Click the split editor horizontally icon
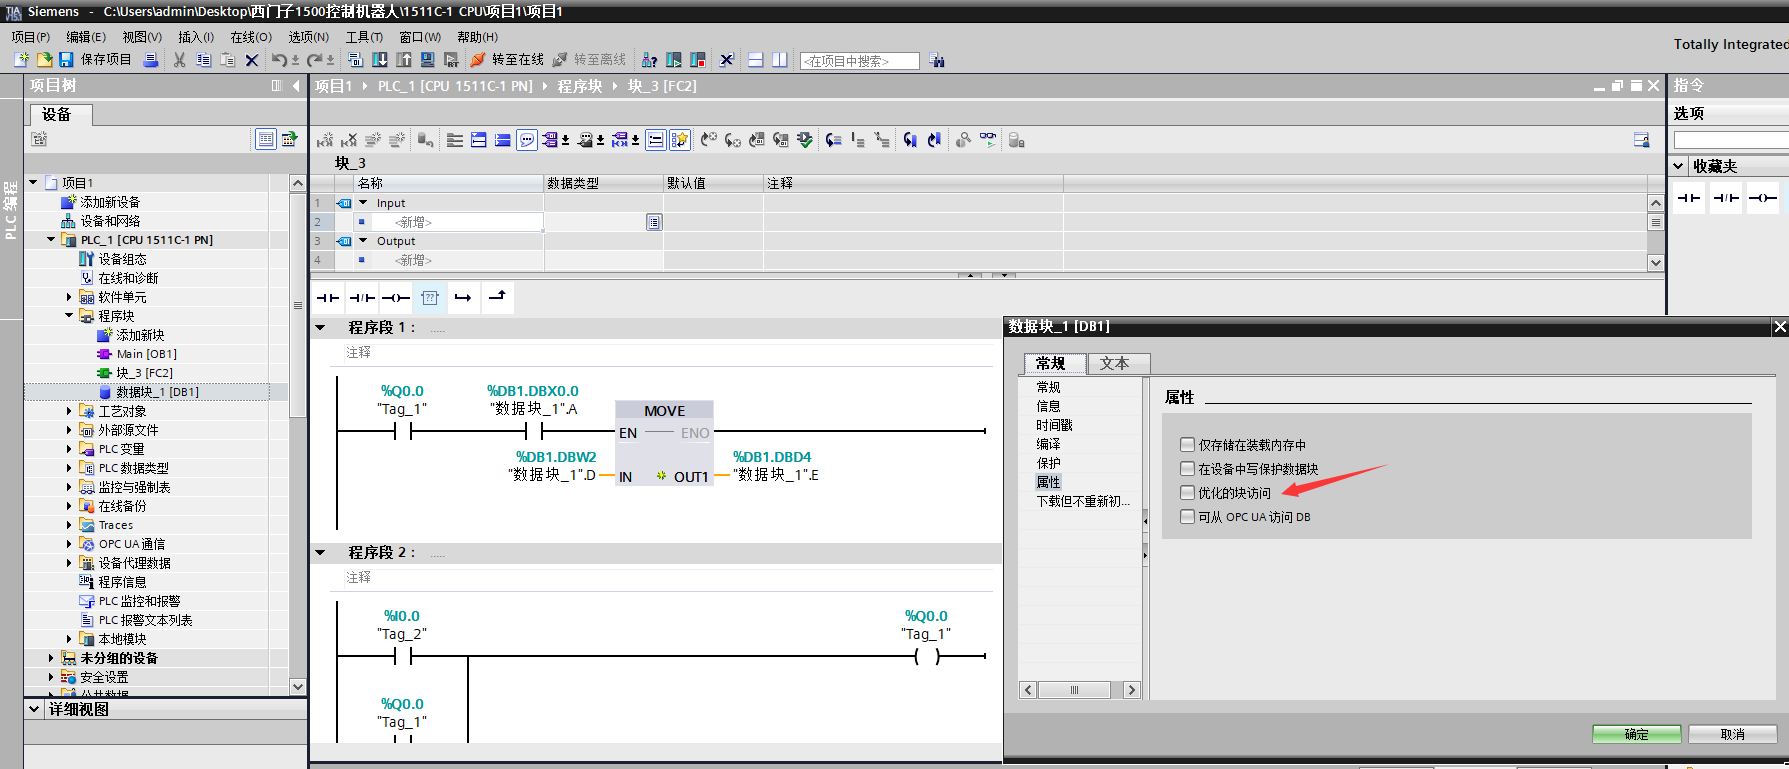The height and width of the screenshot is (769, 1789). tap(755, 60)
